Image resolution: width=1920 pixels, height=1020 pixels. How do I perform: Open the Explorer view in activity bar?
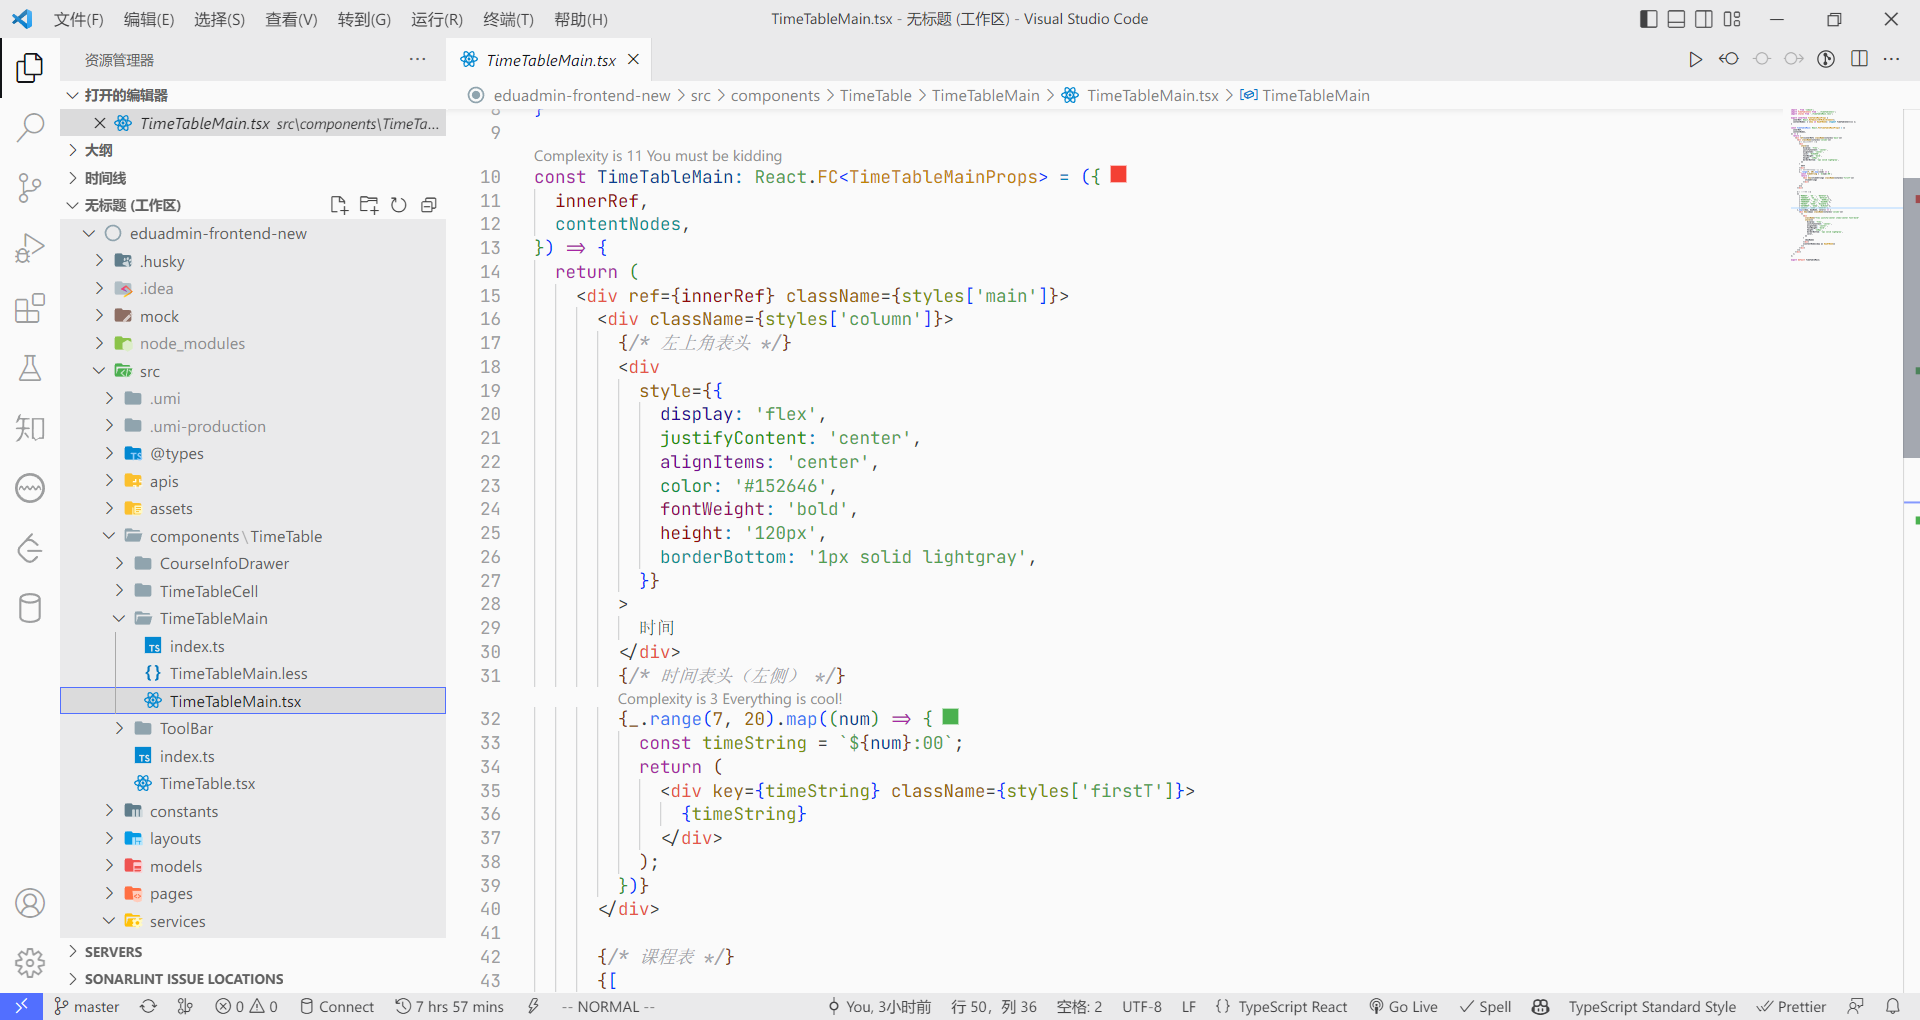click(30, 68)
